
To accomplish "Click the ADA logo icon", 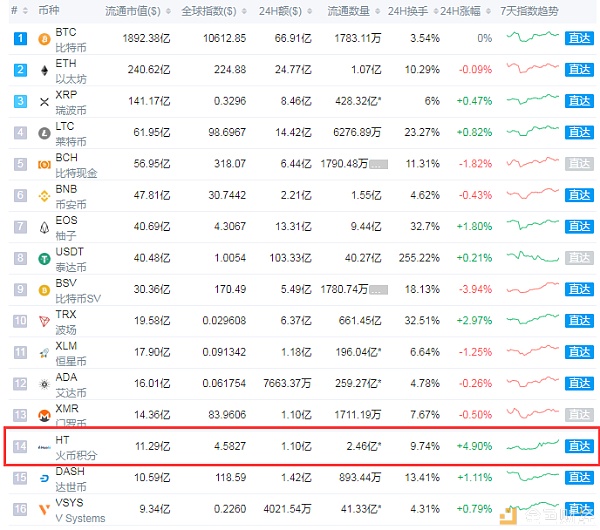I will pos(44,384).
